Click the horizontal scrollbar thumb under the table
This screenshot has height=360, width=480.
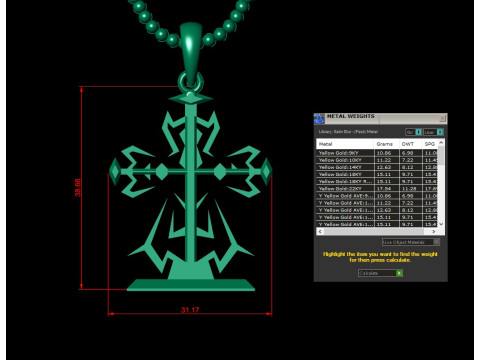(374, 231)
